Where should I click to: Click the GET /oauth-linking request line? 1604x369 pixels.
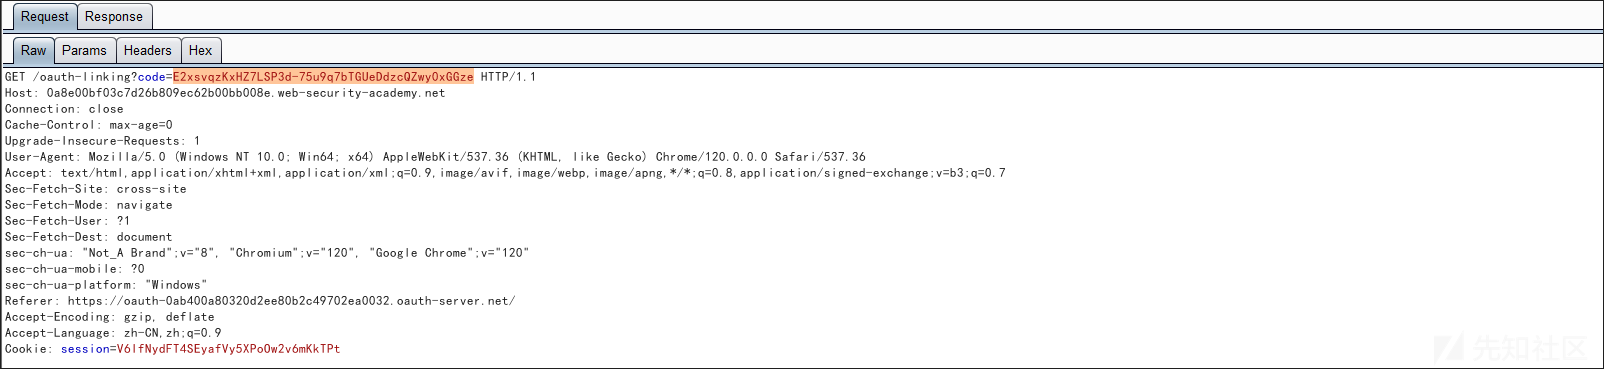tap(270, 77)
